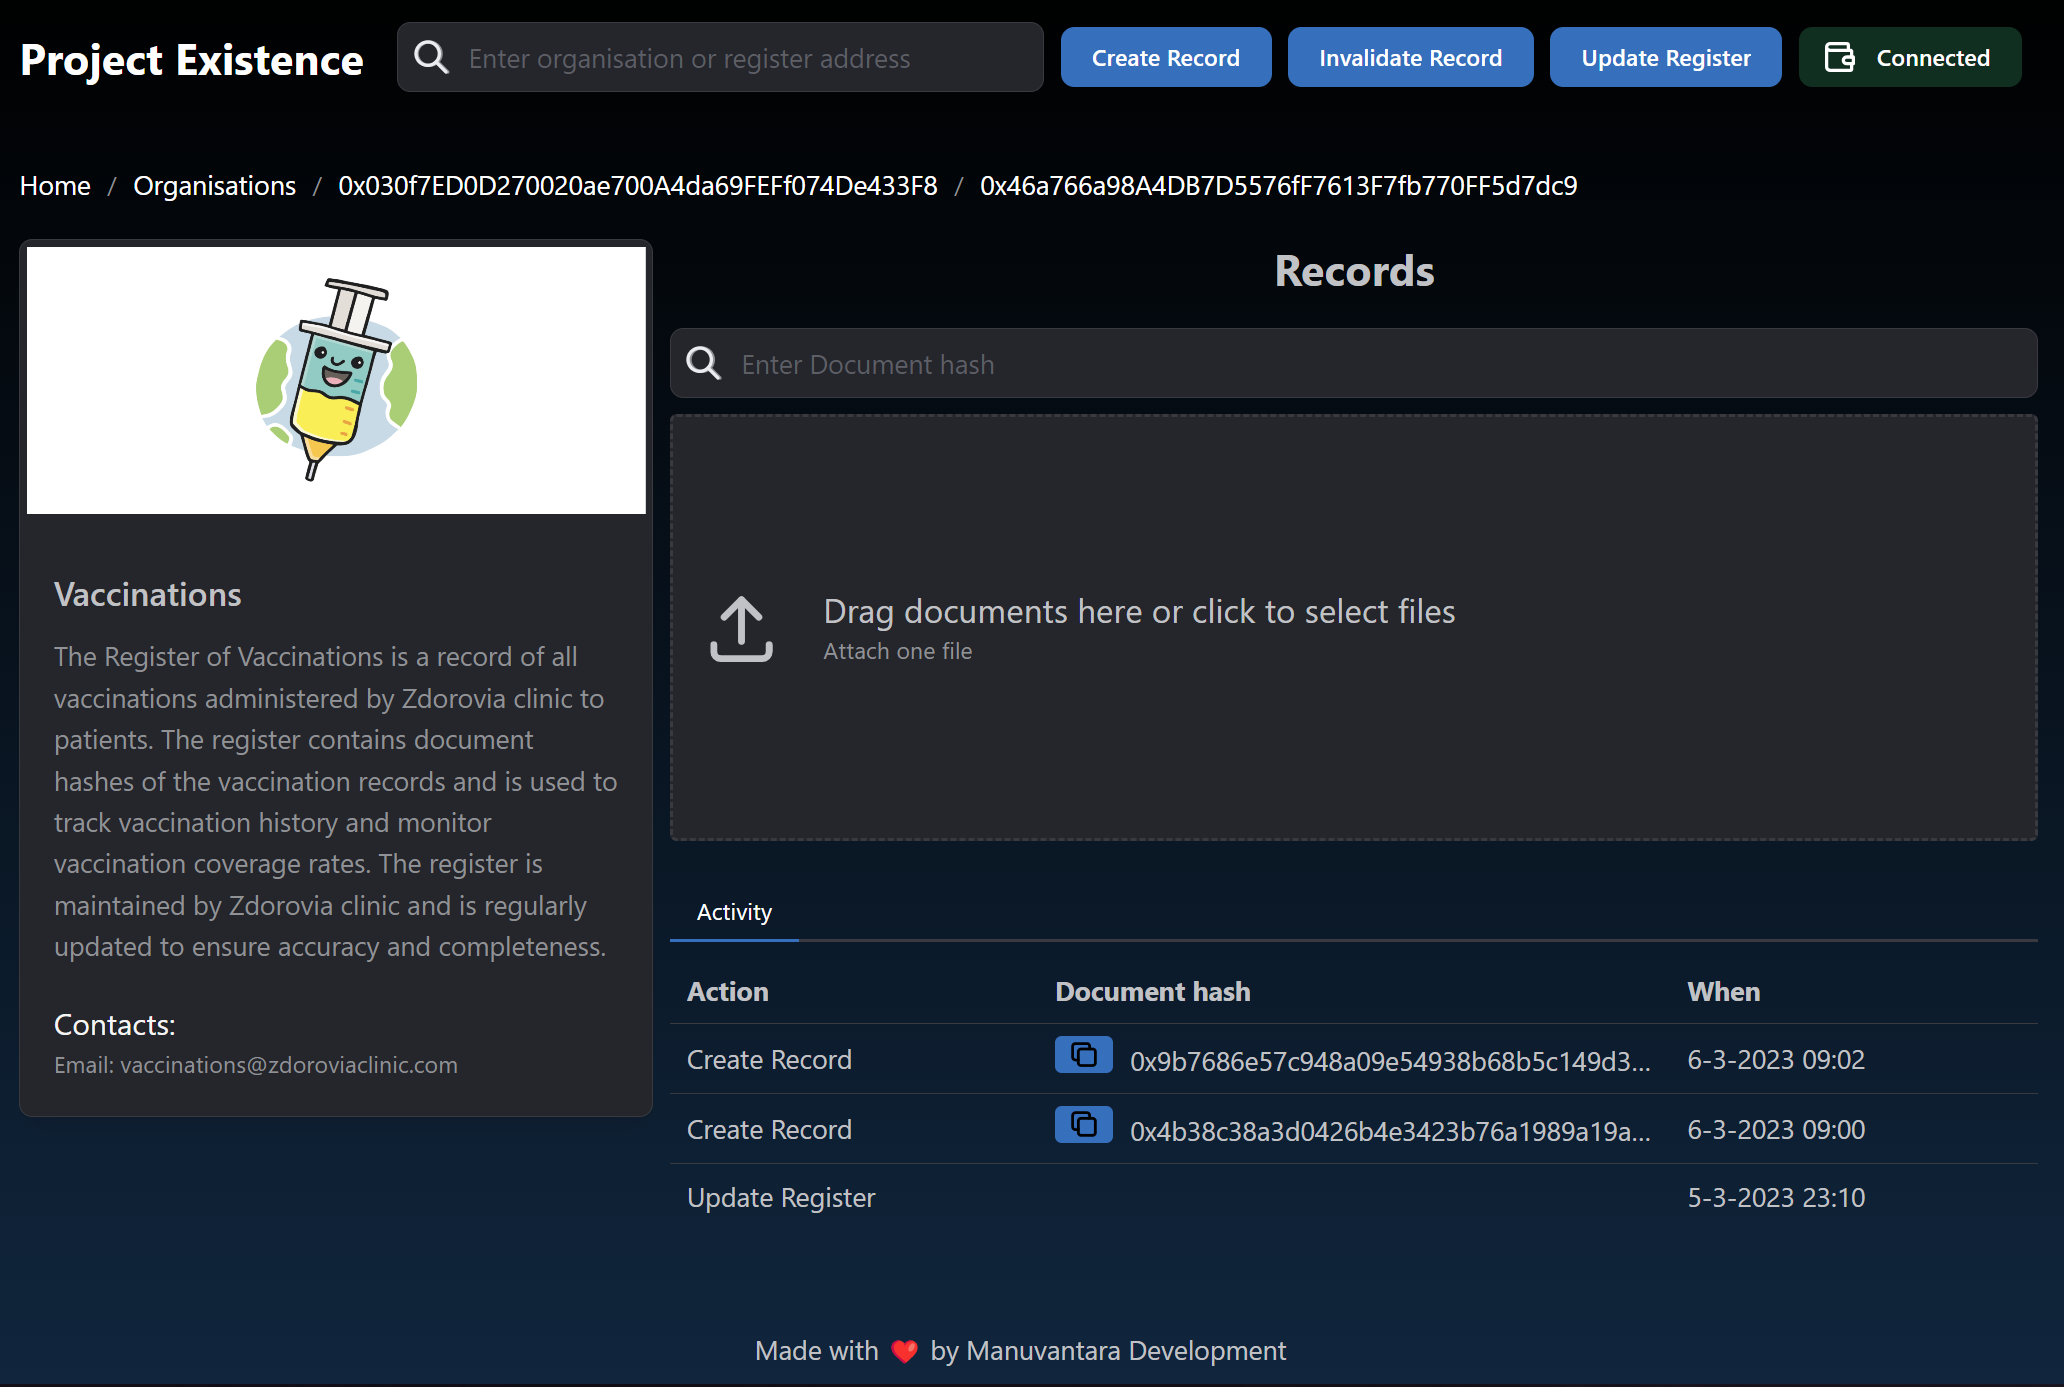
Task: Click the wallet icon beside Connected
Action: [1839, 57]
